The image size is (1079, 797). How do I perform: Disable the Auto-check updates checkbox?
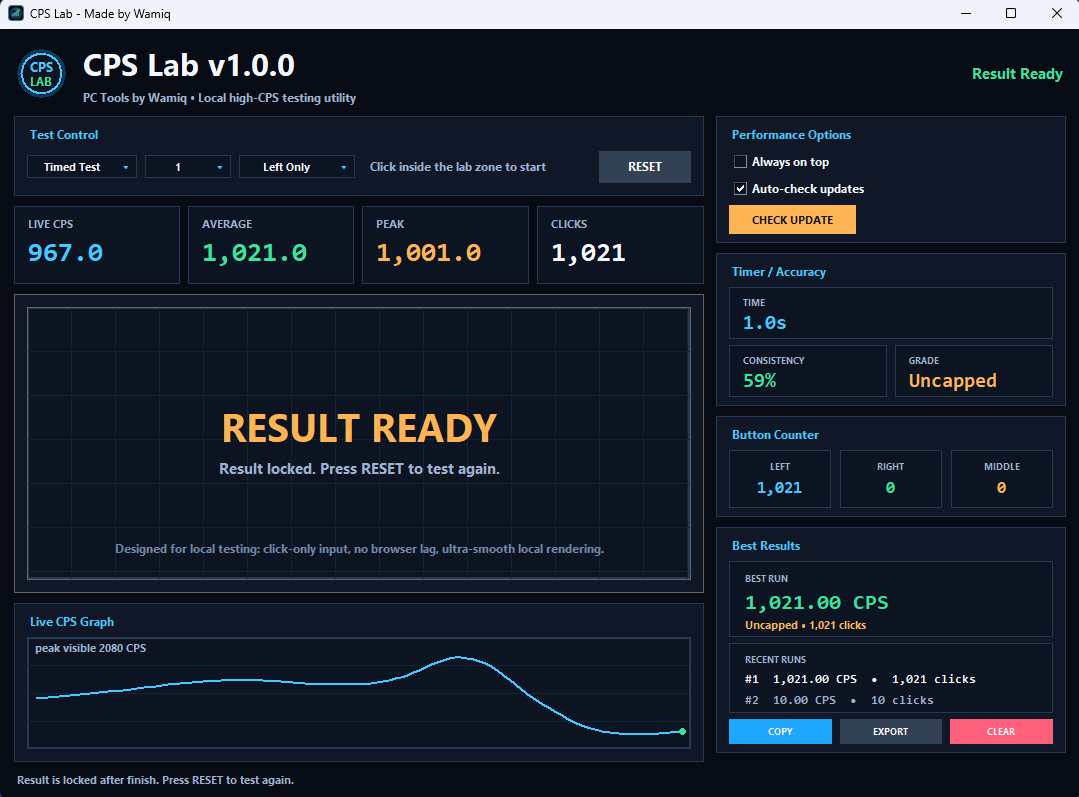pos(740,189)
